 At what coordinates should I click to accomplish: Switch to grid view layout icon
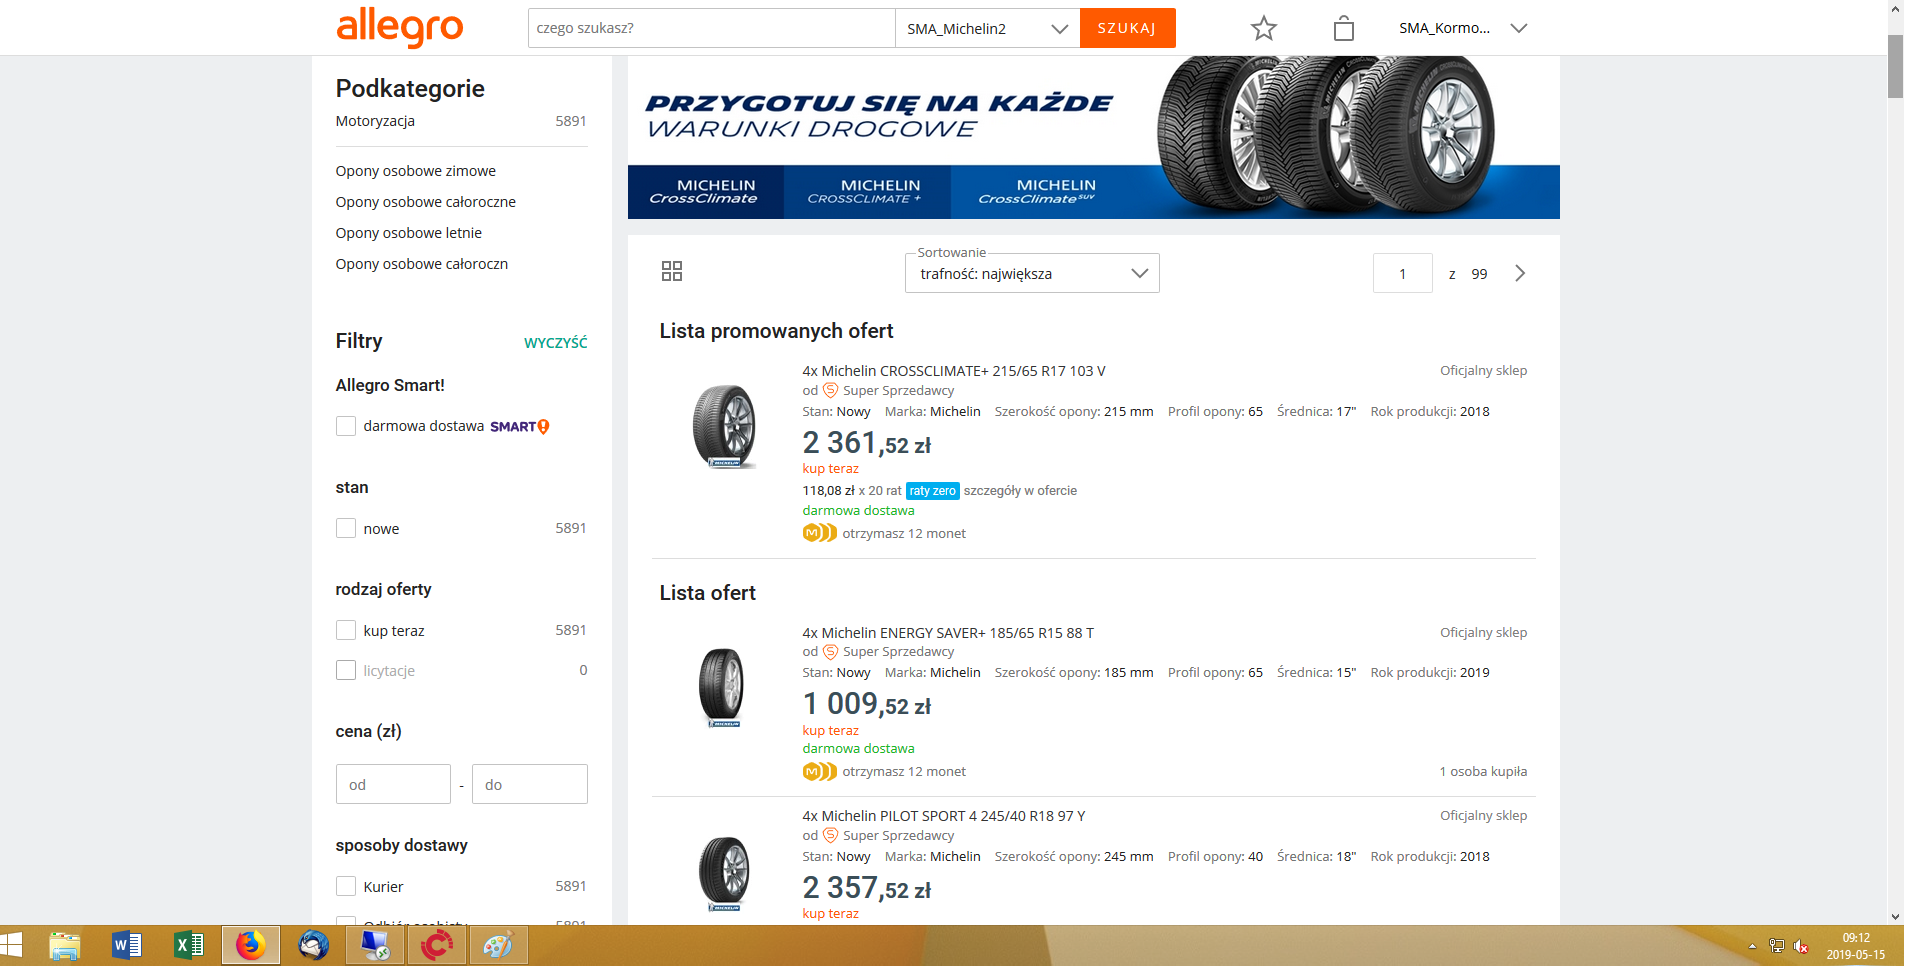click(x=672, y=271)
